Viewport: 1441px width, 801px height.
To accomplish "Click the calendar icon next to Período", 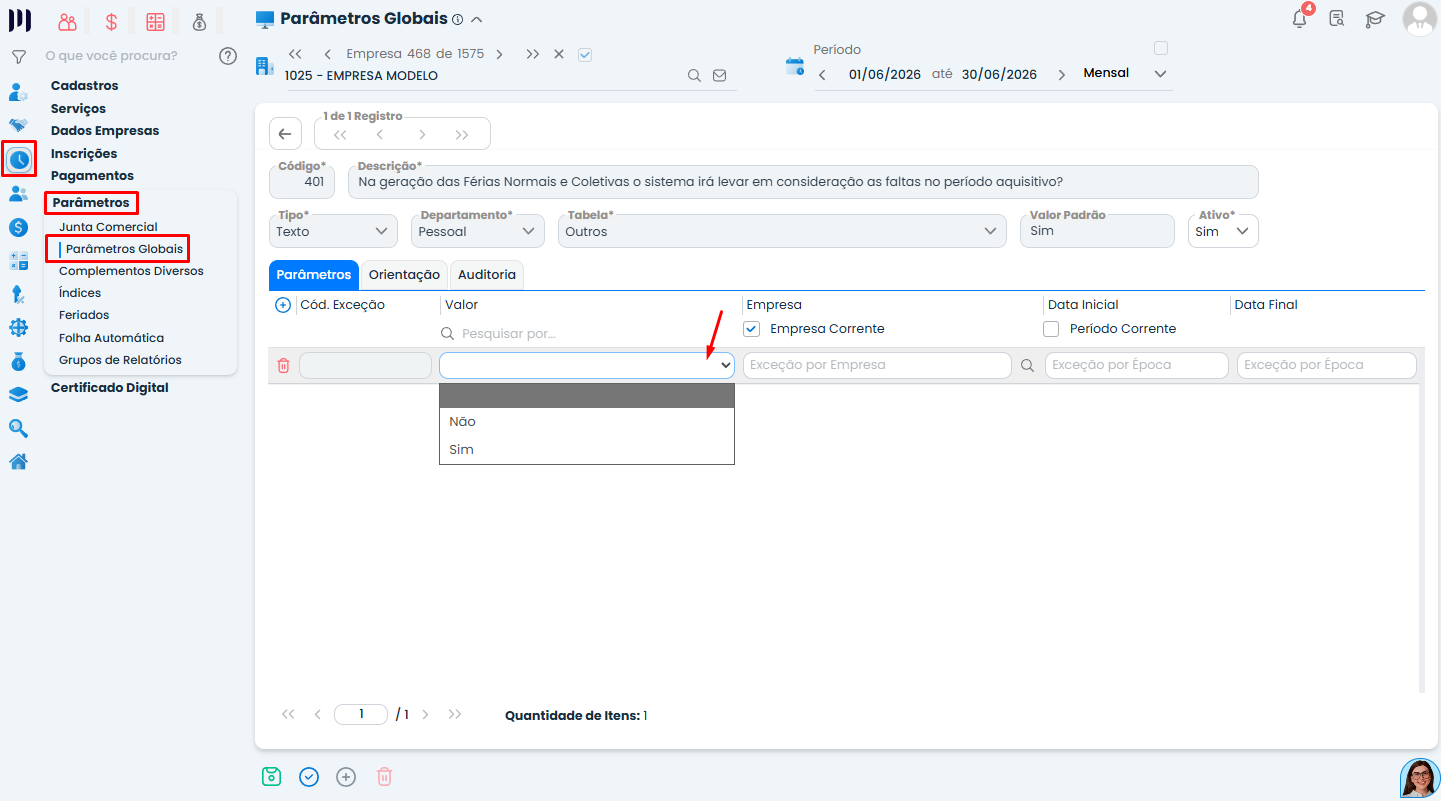I will [x=795, y=67].
